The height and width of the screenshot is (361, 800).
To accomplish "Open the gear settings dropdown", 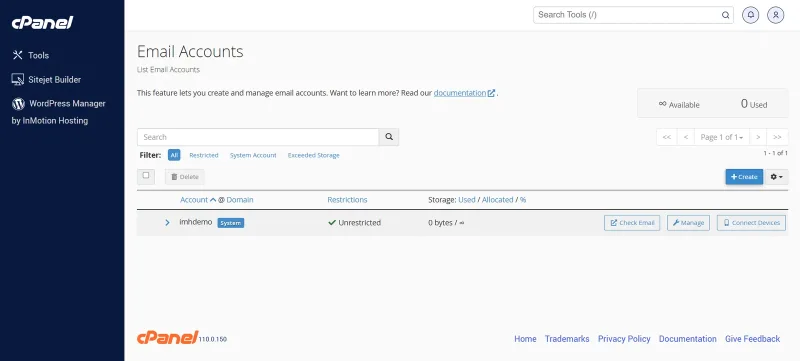I will [776, 177].
